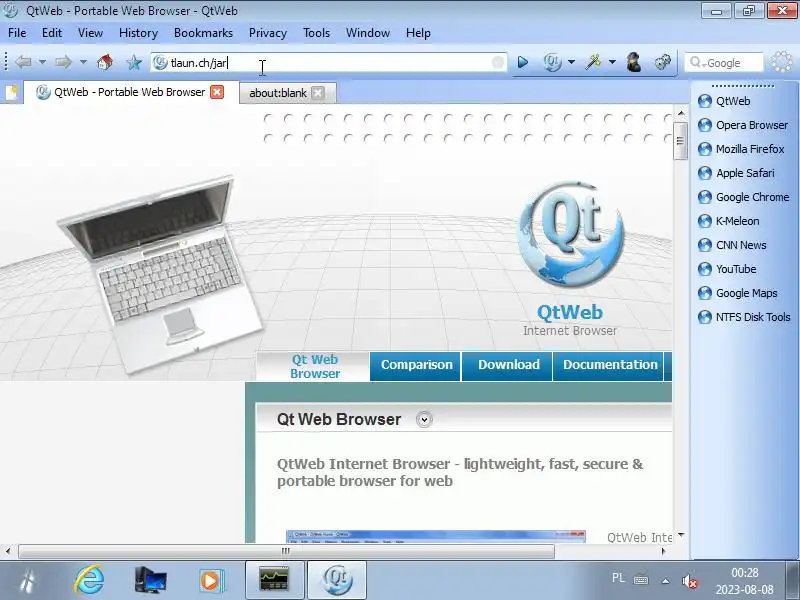This screenshot has height=600, width=800.
Task: Open the search engine selector magnifier dropdown
Action: (697, 63)
